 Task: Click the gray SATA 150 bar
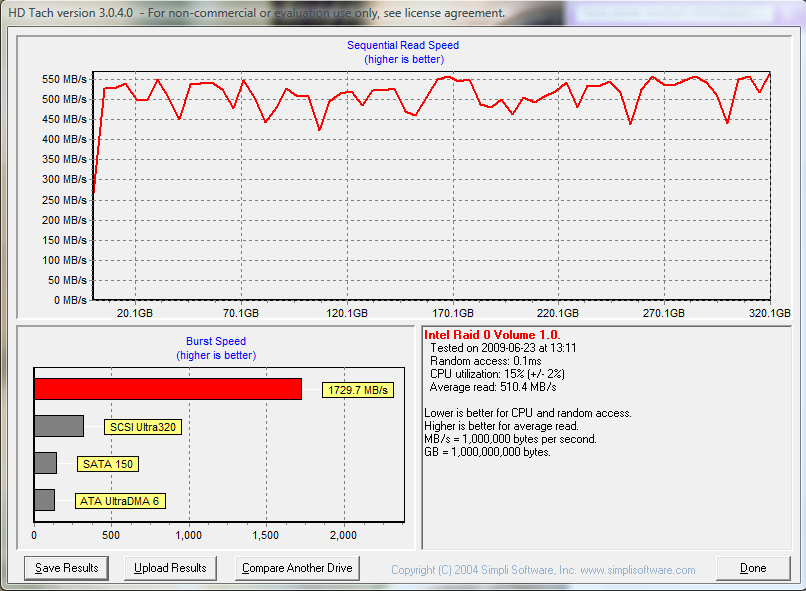(x=45, y=463)
